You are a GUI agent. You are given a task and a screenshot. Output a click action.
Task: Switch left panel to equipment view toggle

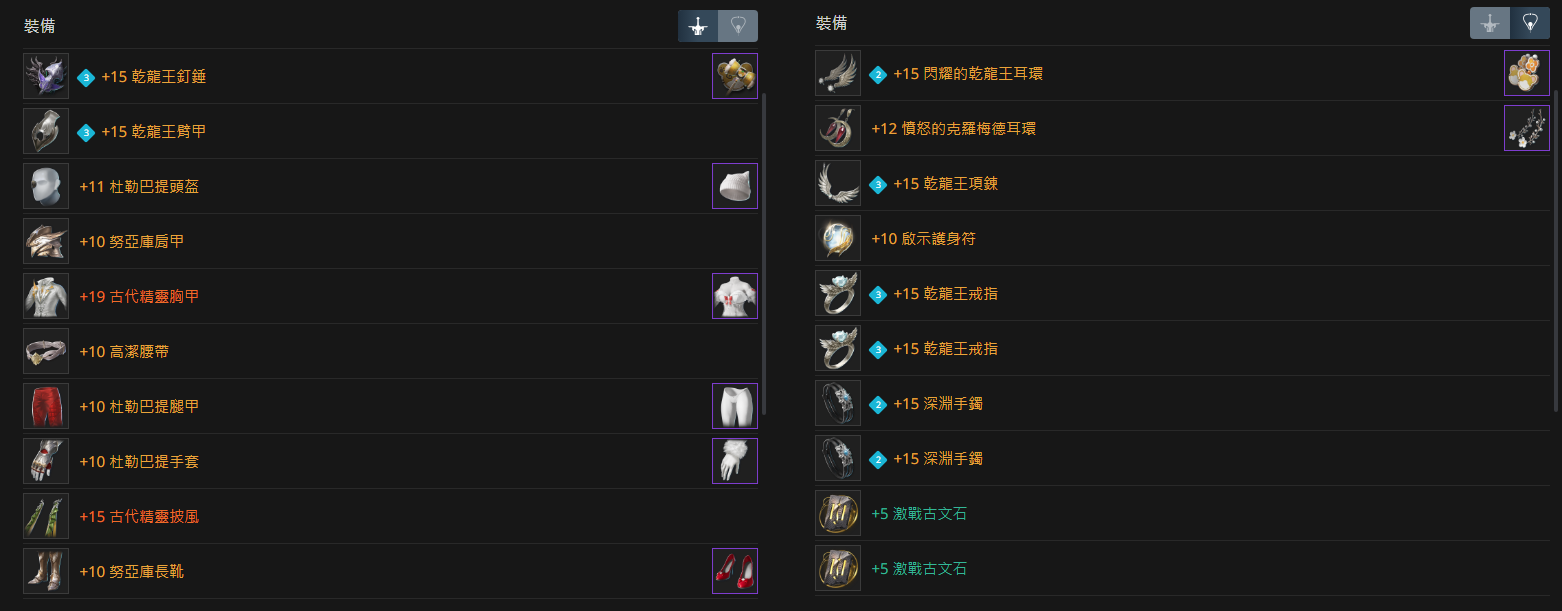698,26
